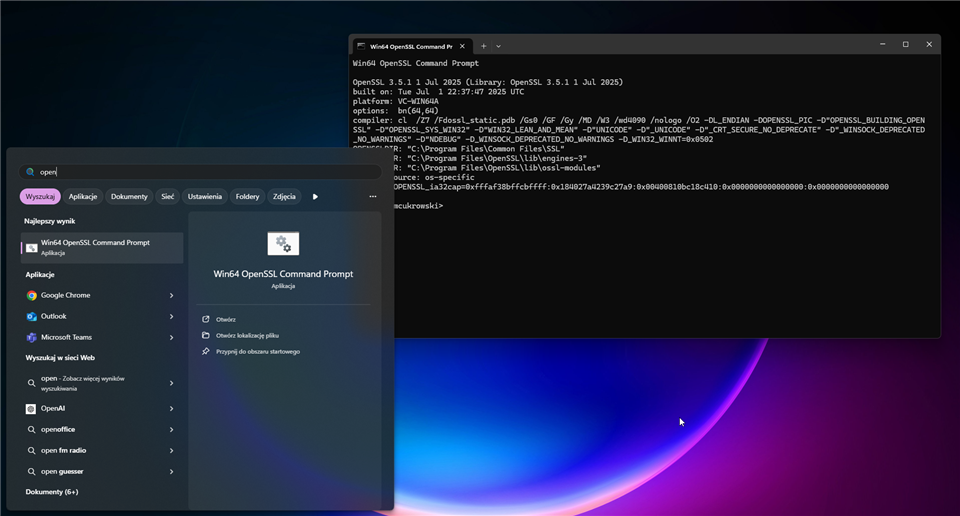This screenshot has height=516, width=960.
Task: Click the 'built on: Tue Jul 1' line
Action: coord(438,92)
